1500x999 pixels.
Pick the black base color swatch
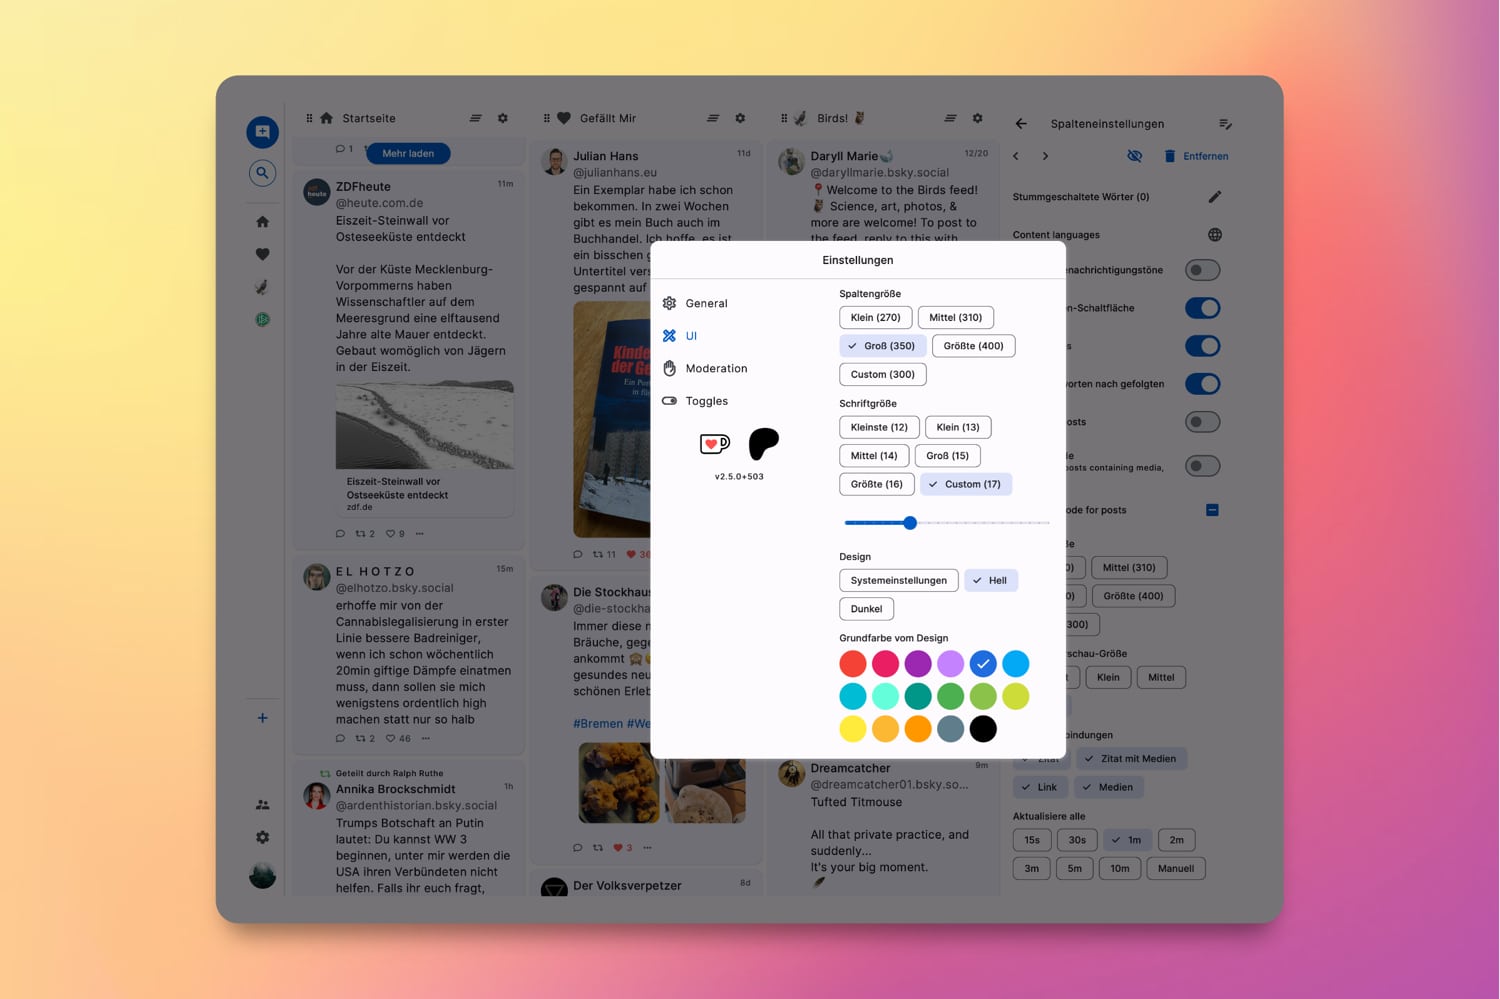coord(983,729)
